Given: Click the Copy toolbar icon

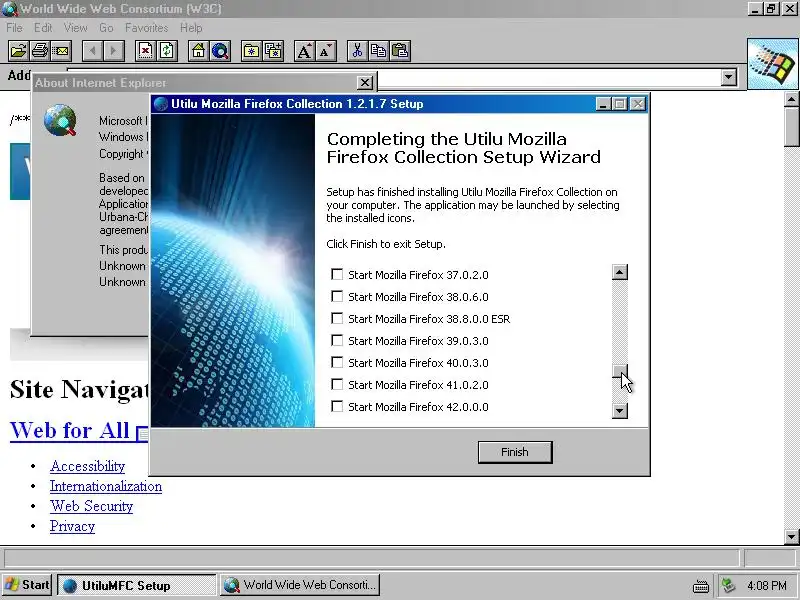Looking at the screenshot, I should click(x=379, y=51).
